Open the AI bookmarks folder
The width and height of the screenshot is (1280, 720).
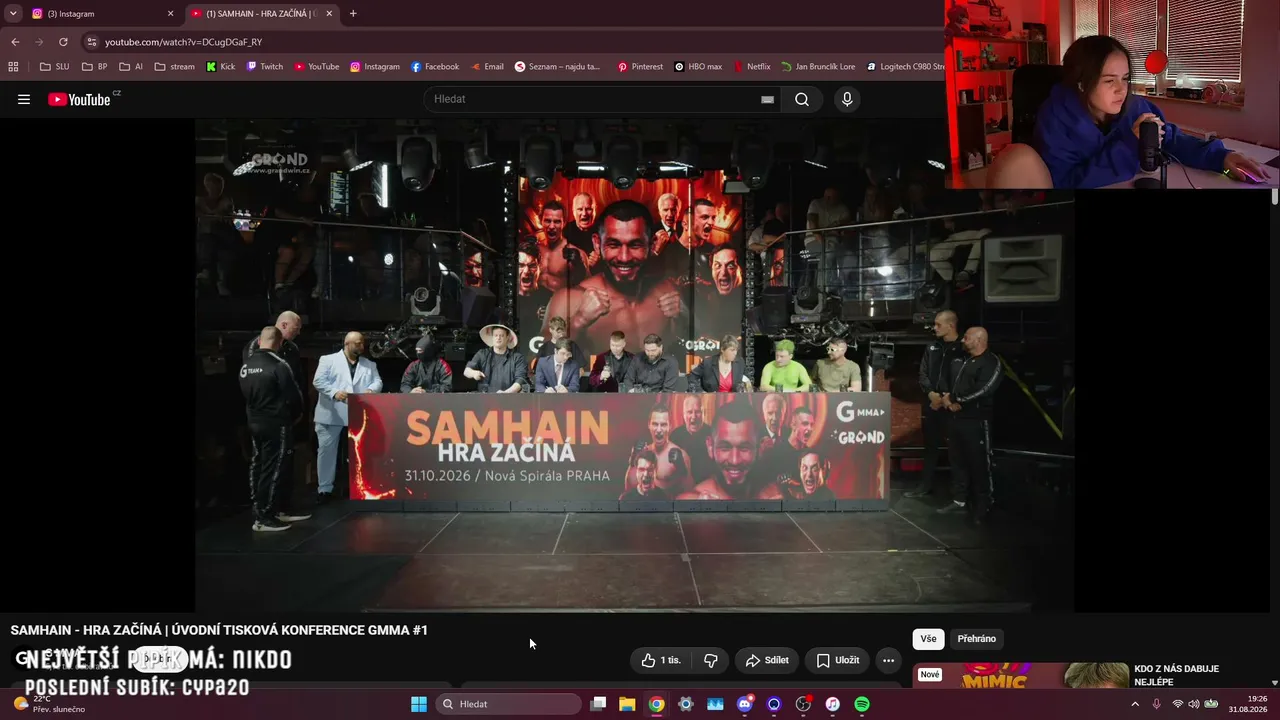click(131, 67)
